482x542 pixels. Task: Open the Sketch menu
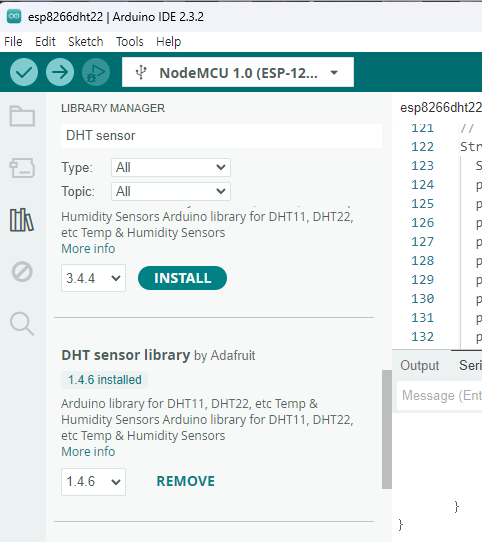click(86, 41)
